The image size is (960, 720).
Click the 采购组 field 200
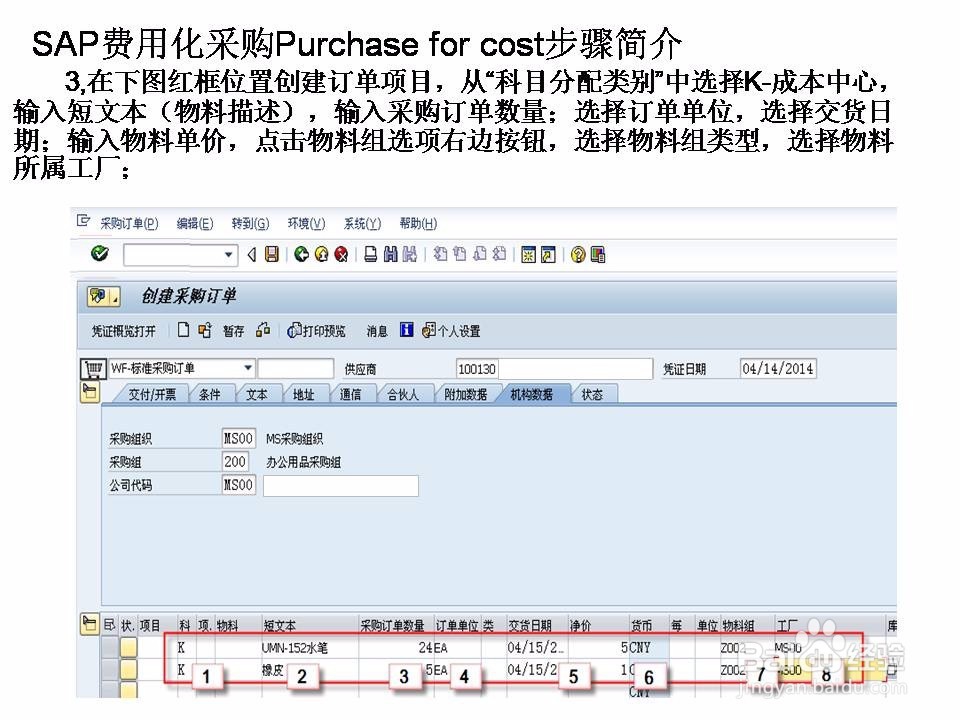click(x=234, y=462)
